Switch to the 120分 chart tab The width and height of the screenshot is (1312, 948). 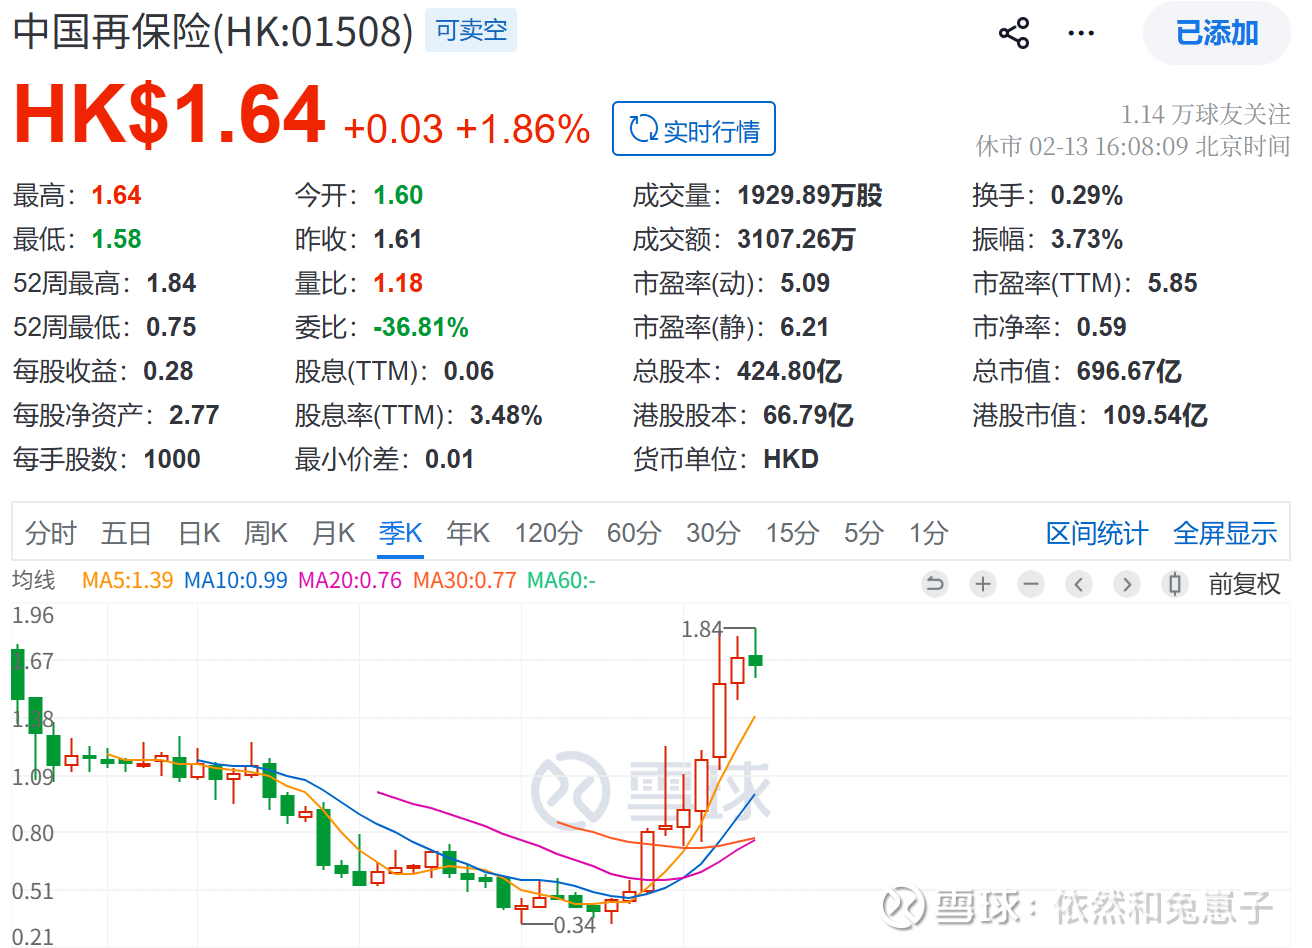(x=548, y=534)
